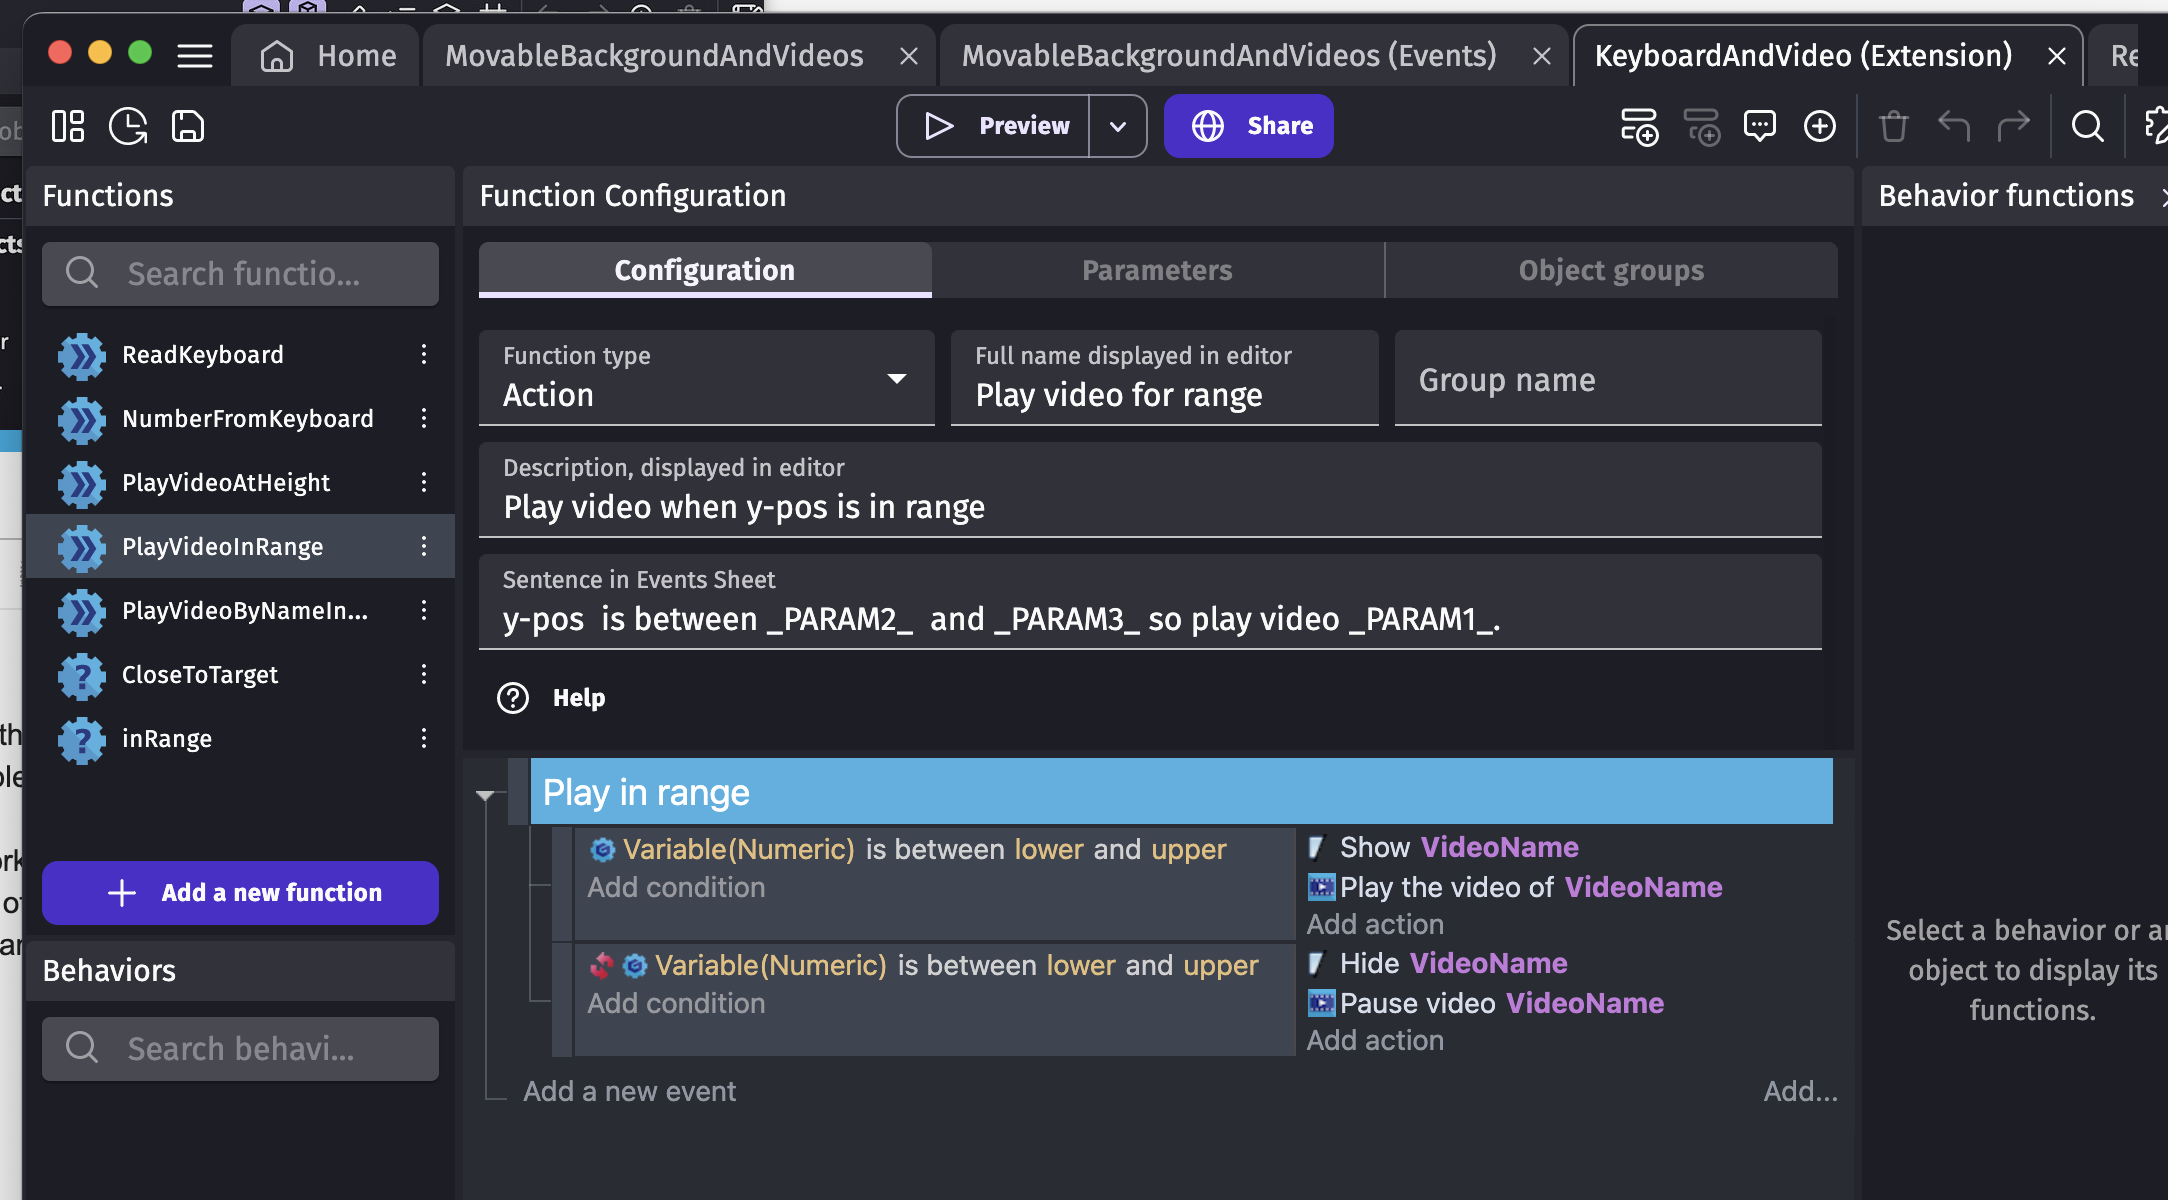This screenshot has width=2168, height=1200.
Task: Open the project manager panel icon
Action: click(68, 126)
